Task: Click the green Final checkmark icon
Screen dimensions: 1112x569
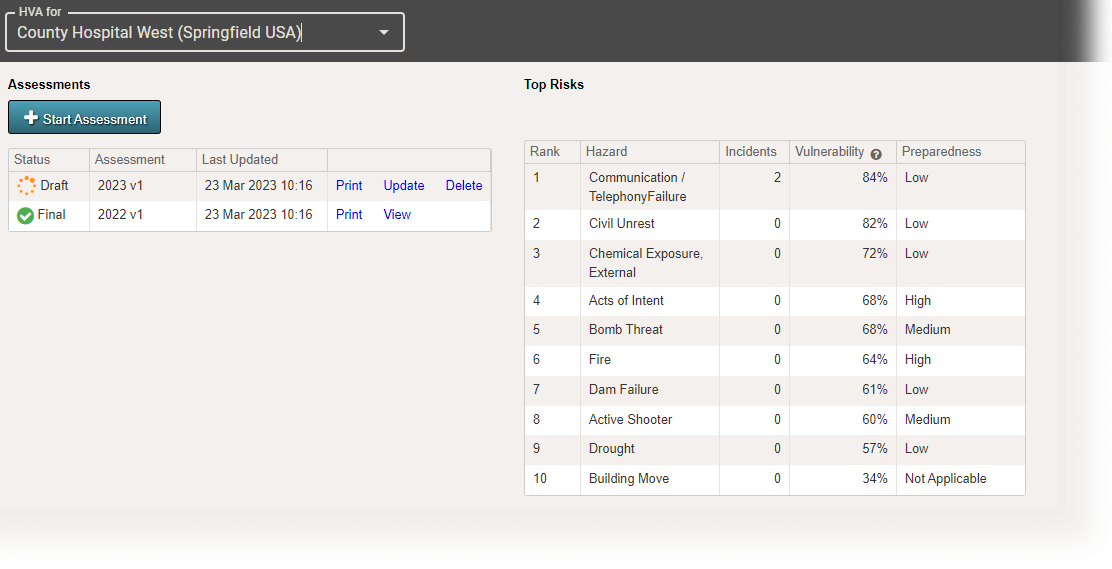Action: click(26, 215)
